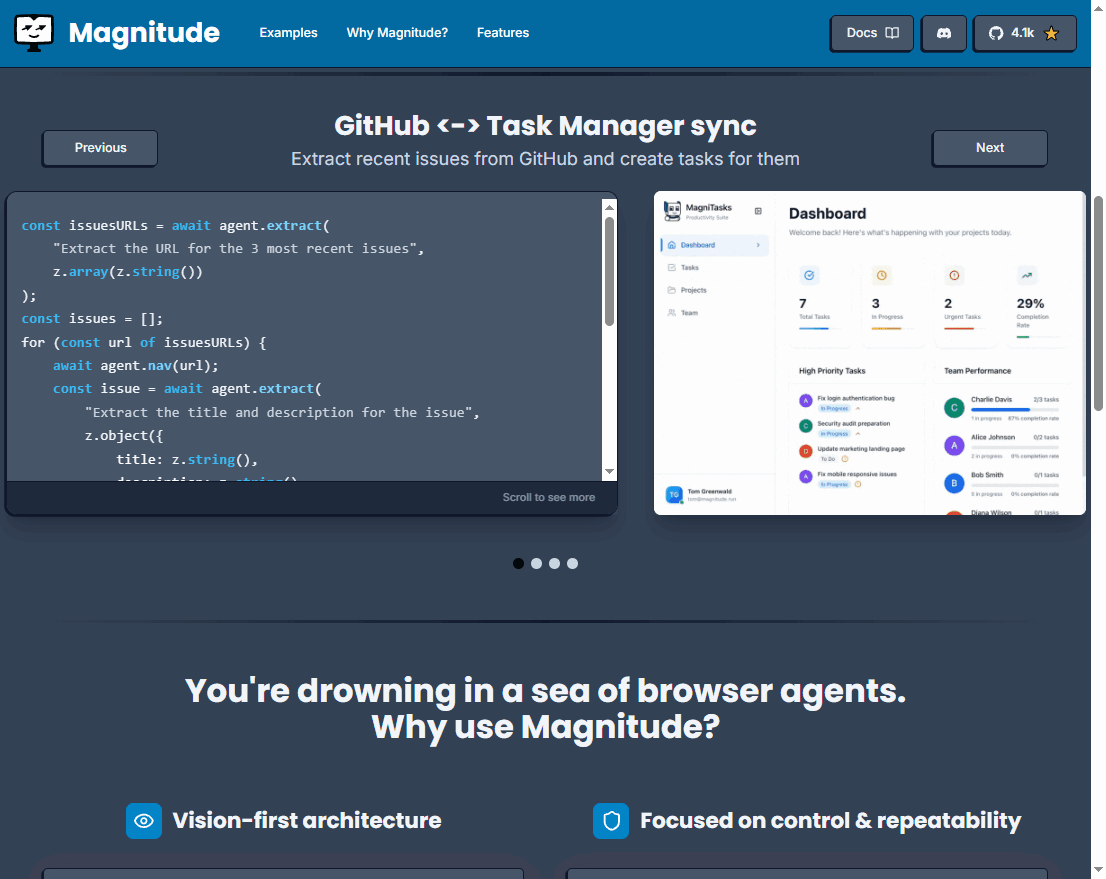Click the code panel scrollbar thumb

click(x=609, y=271)
